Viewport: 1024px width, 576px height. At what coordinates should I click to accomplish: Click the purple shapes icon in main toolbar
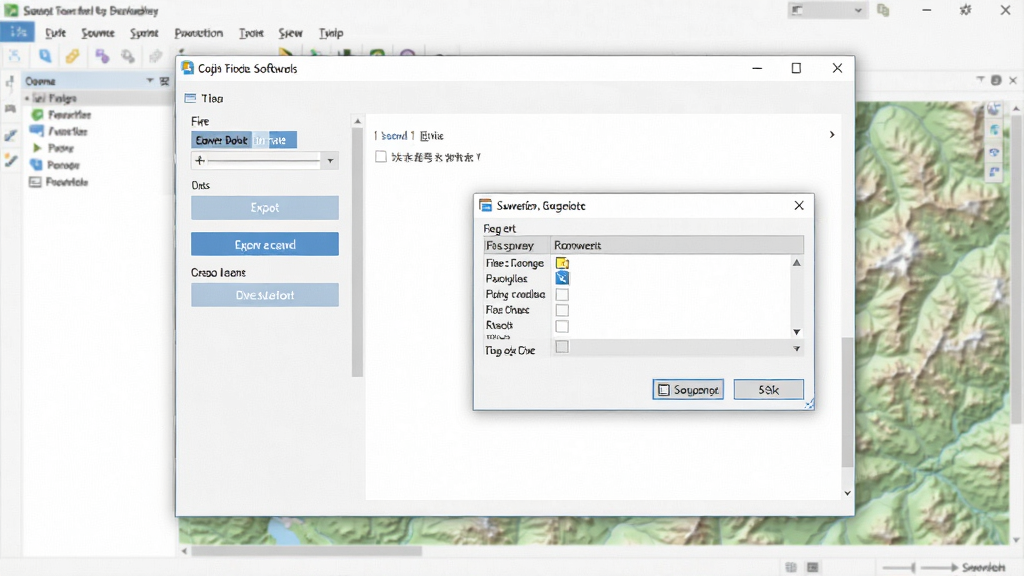(x=102, y=56)
